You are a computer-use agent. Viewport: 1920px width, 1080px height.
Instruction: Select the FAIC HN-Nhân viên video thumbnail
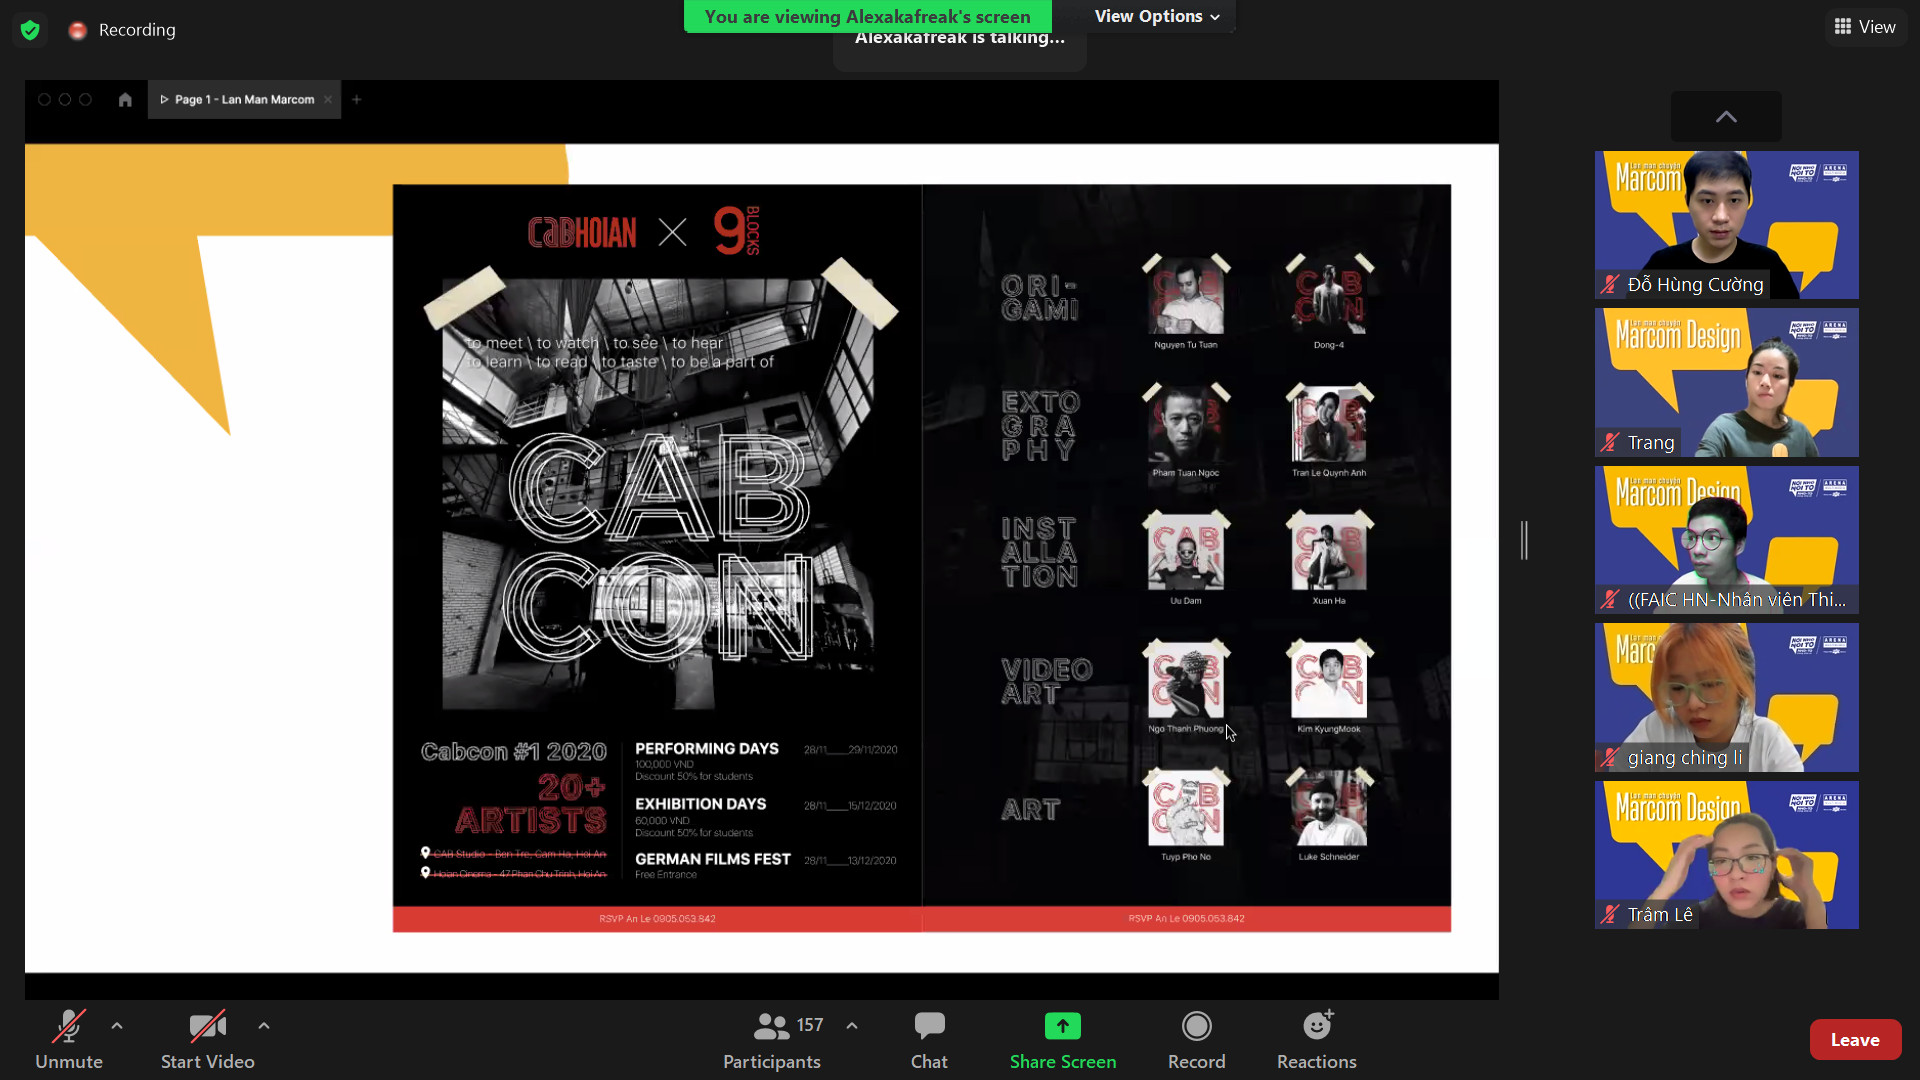(x=1727, y=540)
